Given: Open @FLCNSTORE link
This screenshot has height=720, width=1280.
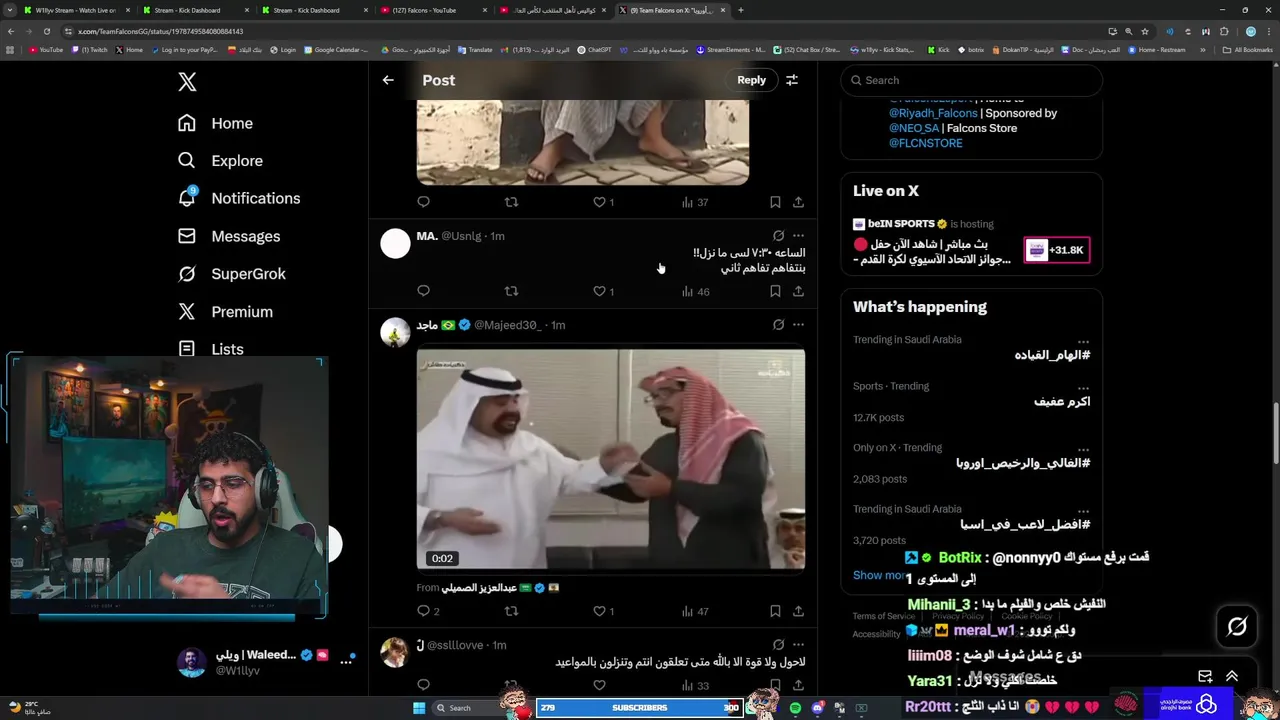Looking at the screenshot, I should click(x=926, y=143).
